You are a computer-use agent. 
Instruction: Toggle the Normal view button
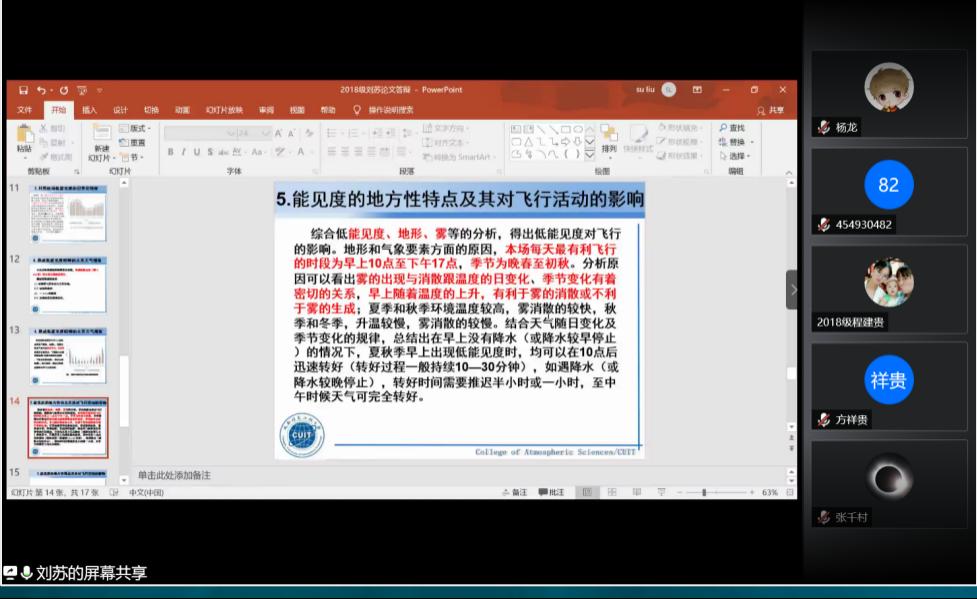(587, 492)
